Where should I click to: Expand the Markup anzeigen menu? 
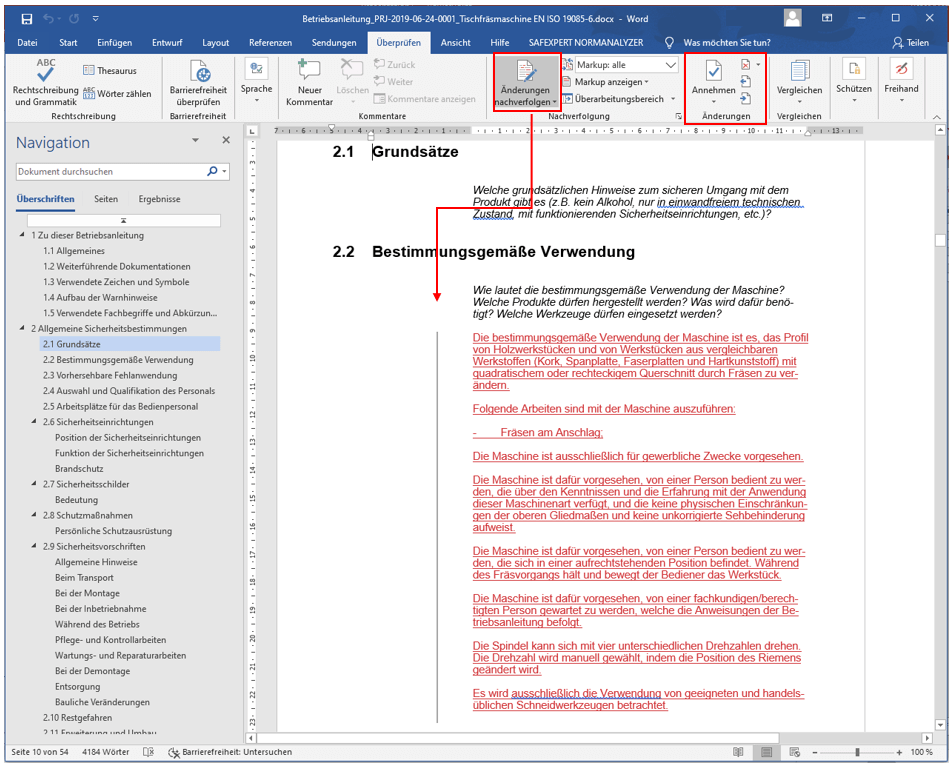[x=611, y=82]
